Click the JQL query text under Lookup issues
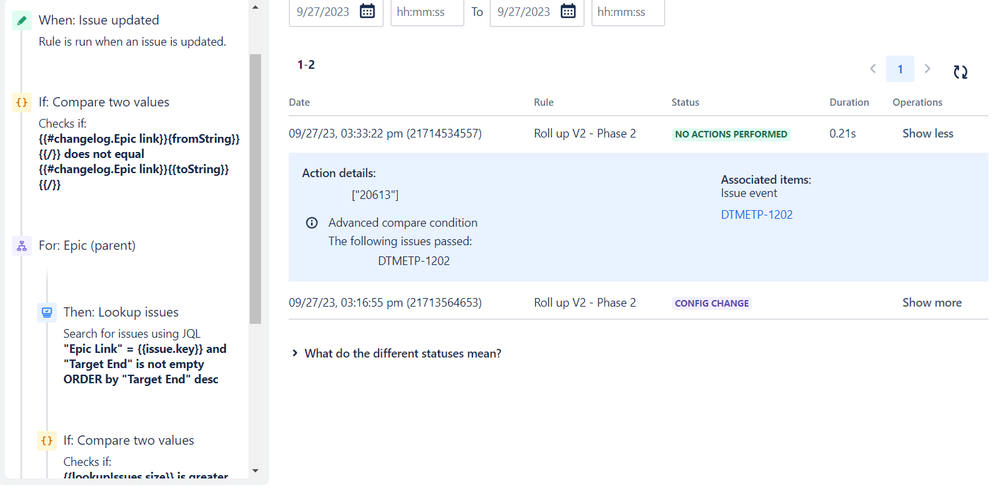 145,364
